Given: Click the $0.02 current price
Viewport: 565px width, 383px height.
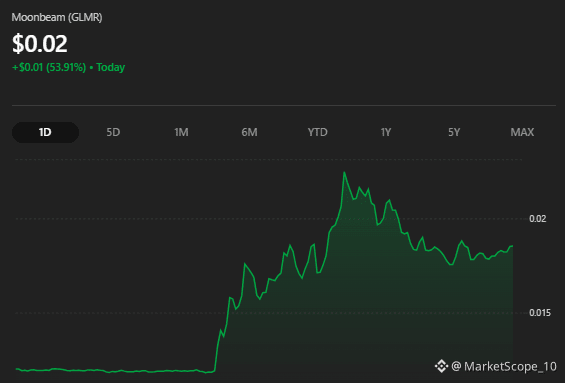Looking at the screenshot, I should click(40, 44).
